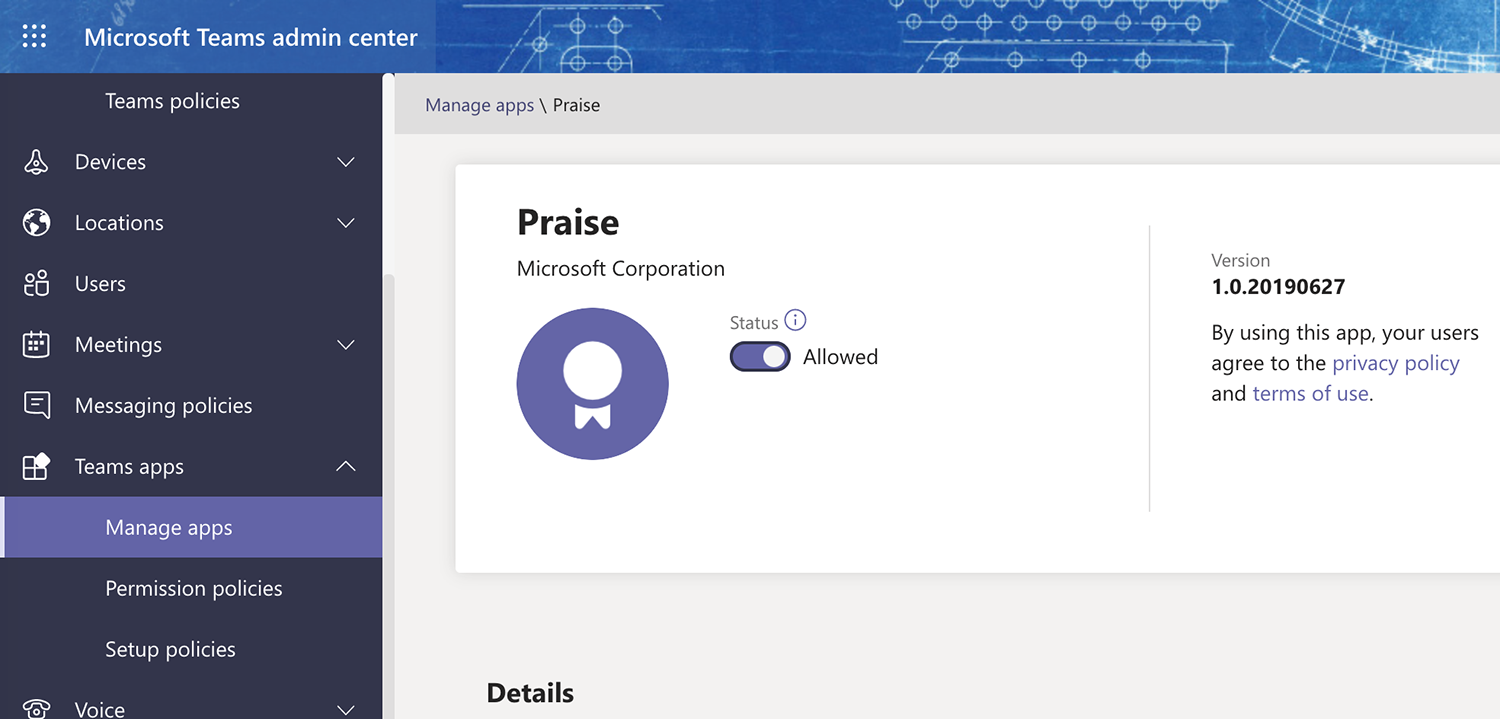Collapse the Teams apps section chevron
Screen dimensions: 1500x719
click(346, 467)
